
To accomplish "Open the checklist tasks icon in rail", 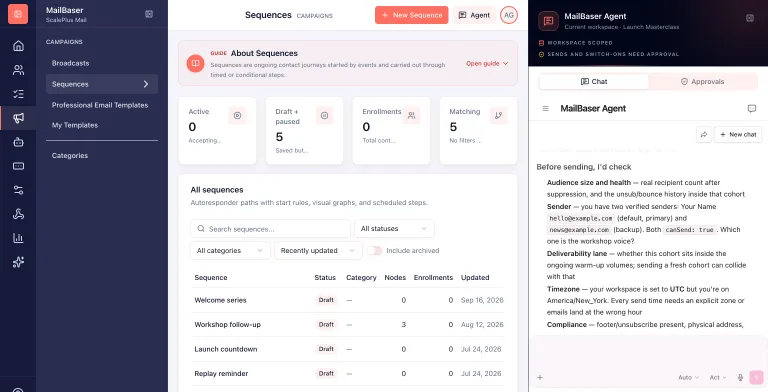I will coord(18,94).
